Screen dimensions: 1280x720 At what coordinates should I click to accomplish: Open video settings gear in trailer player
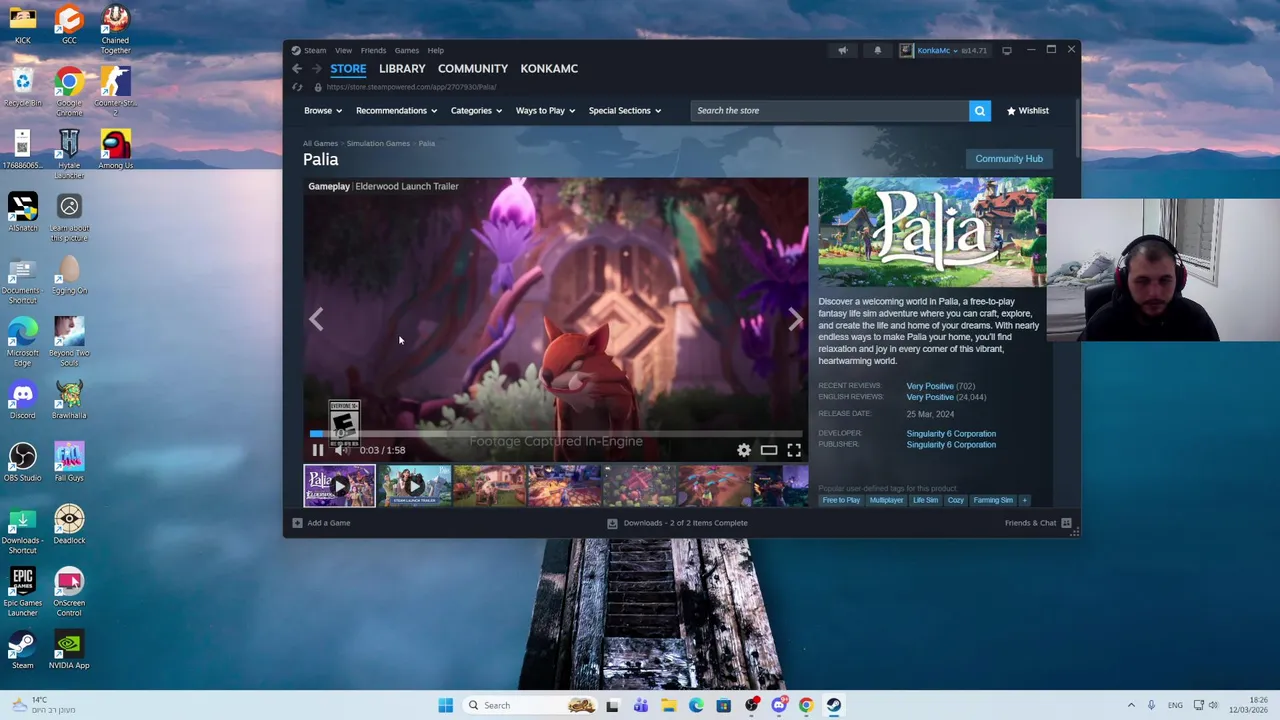click(x=744, y=450)
